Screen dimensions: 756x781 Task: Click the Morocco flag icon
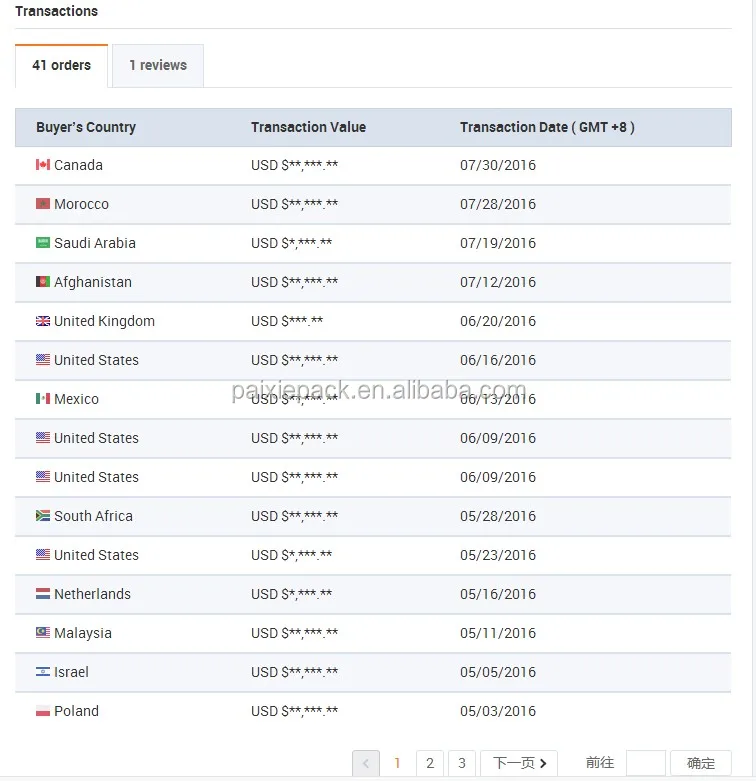pyautogui.click(x=43, y=204)
